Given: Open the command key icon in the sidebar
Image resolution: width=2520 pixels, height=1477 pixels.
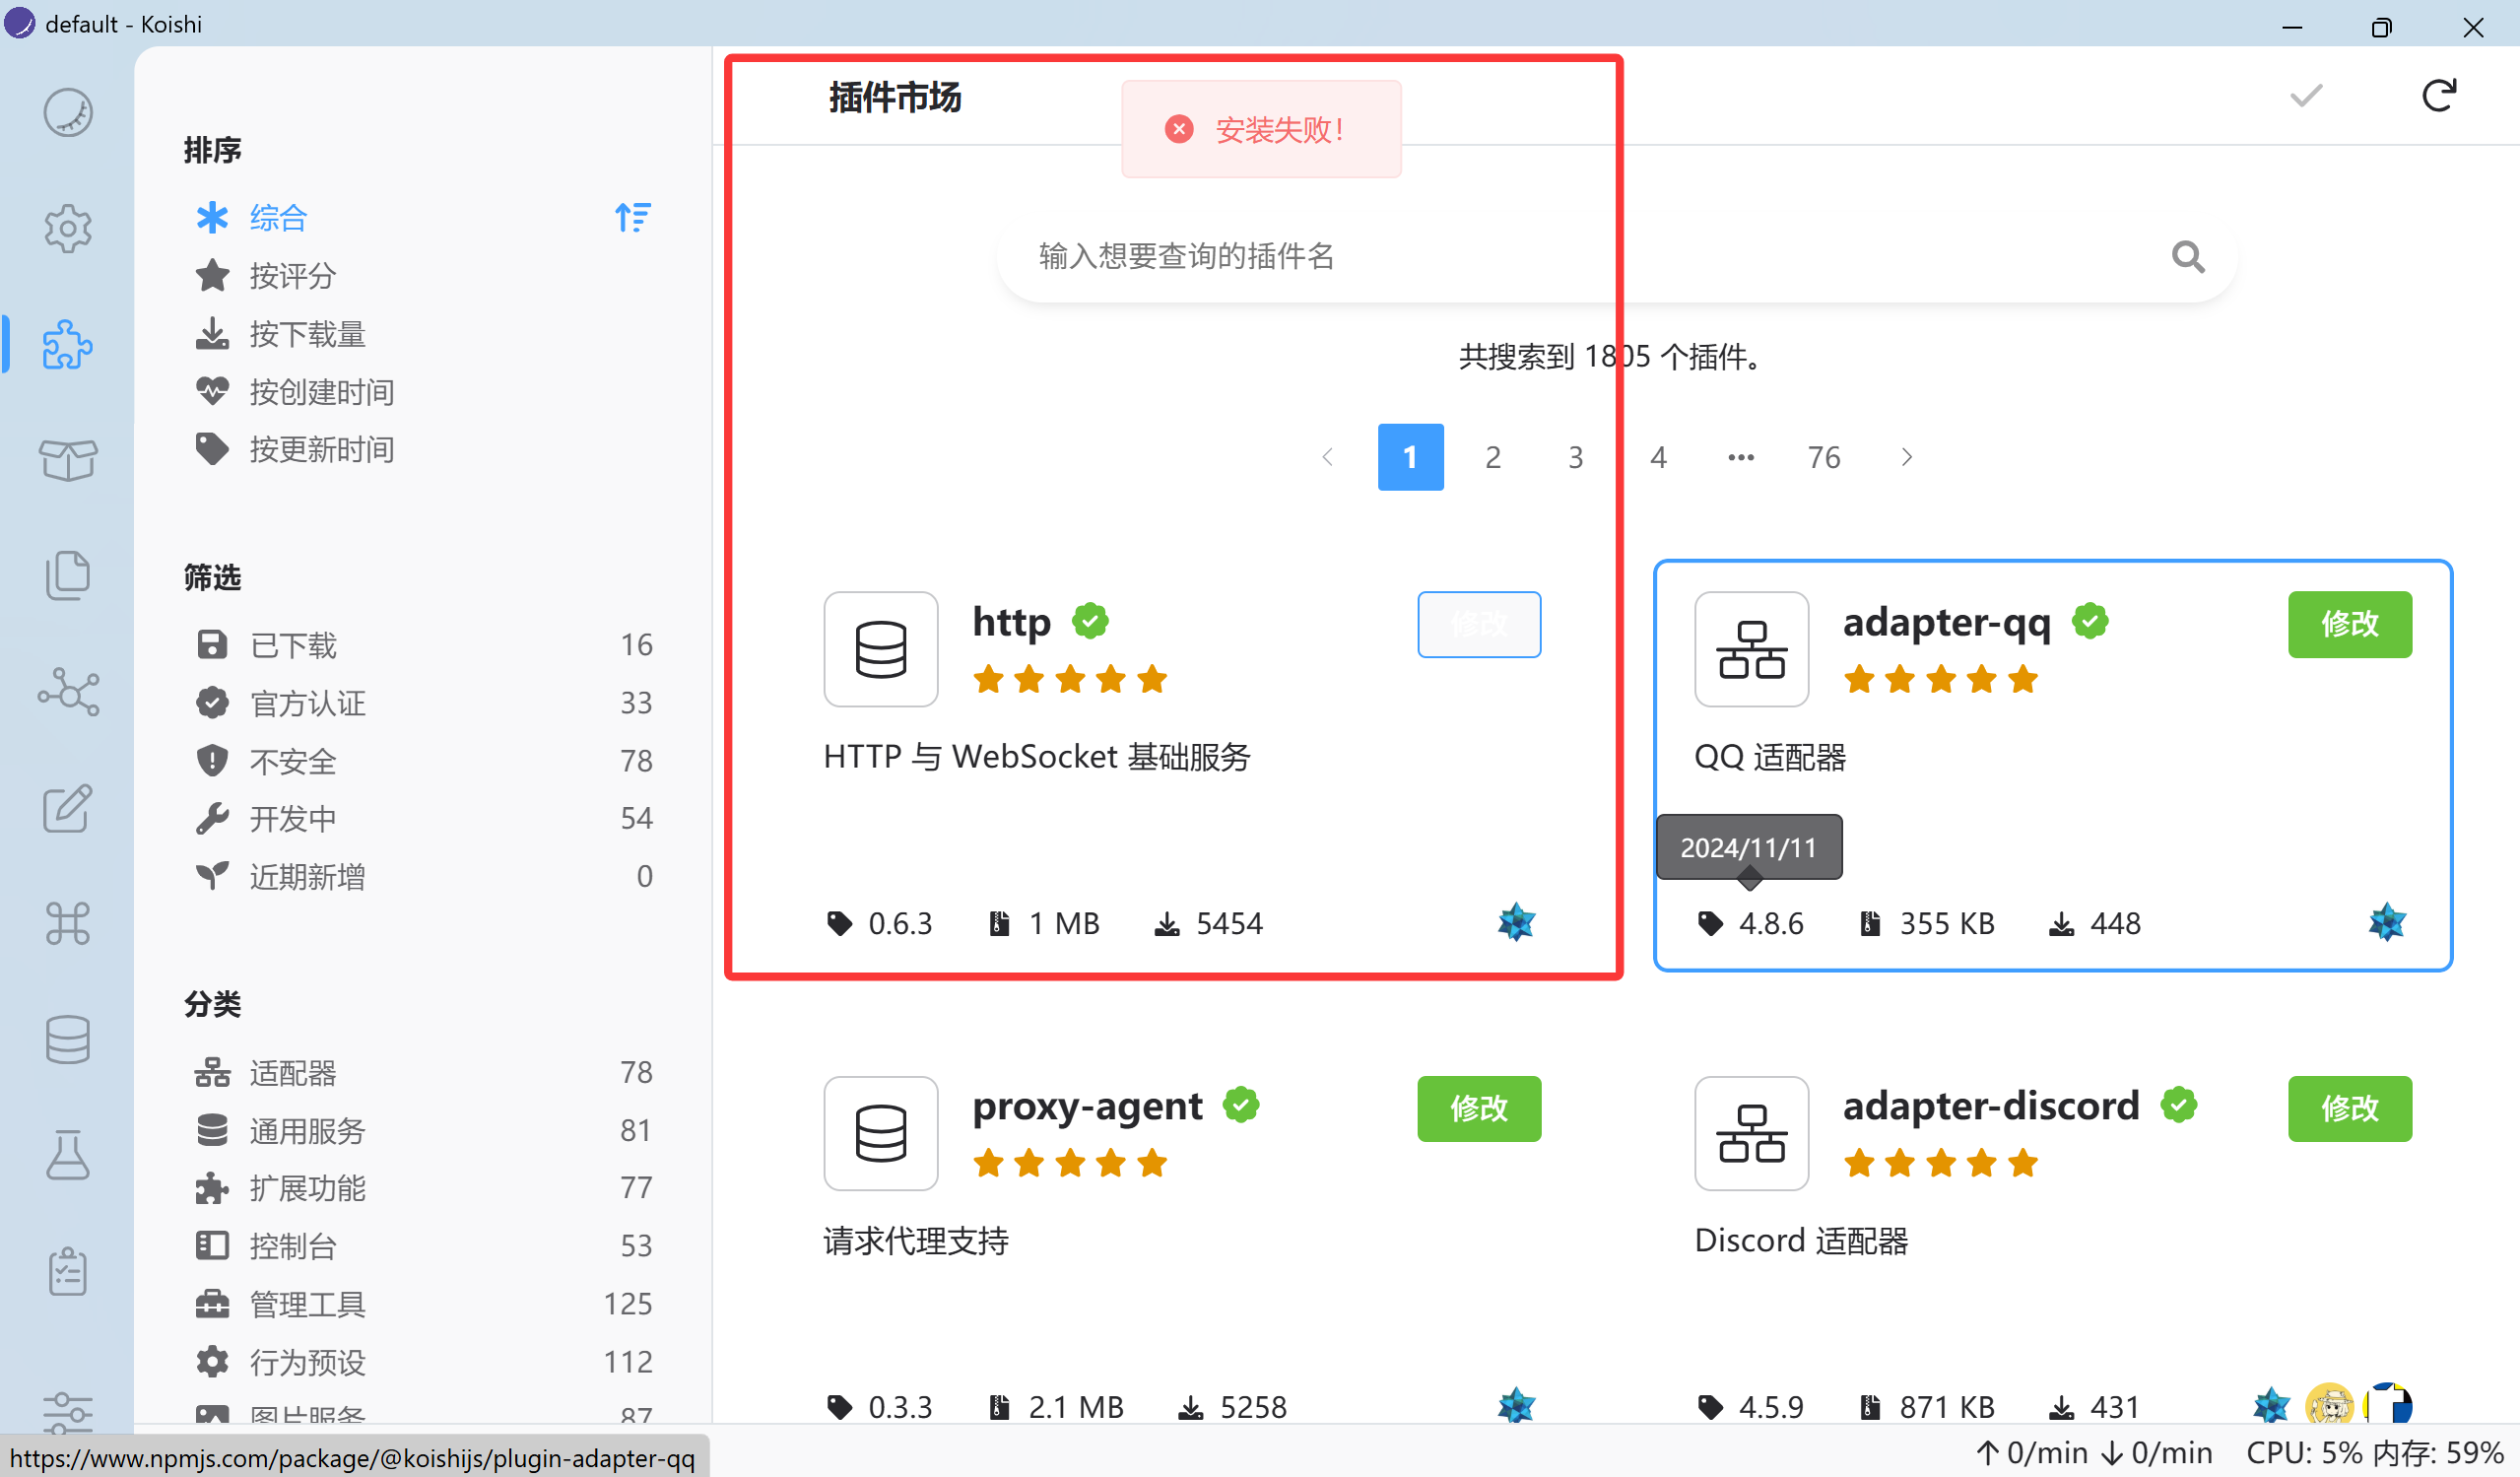Looking at the screenshot, I should pos(68,924).
